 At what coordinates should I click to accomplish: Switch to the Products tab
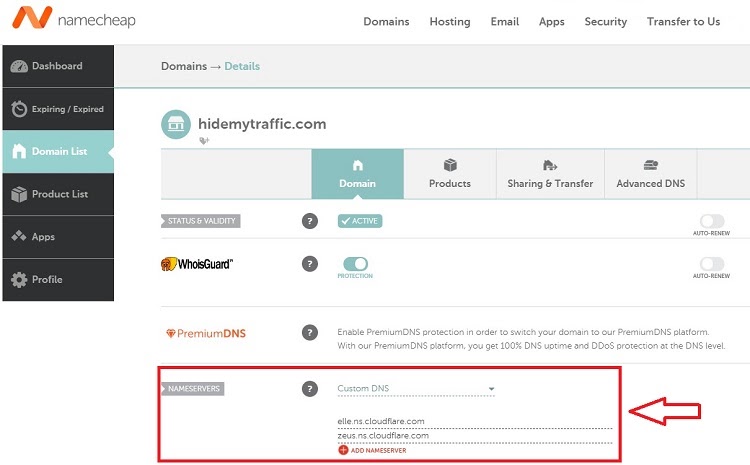click(450, 174)
